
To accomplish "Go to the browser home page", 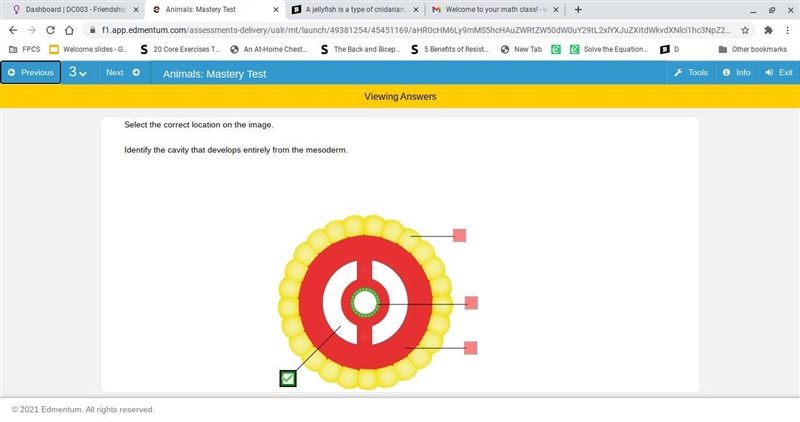I will pyautogui.click(x=69, y=30).
